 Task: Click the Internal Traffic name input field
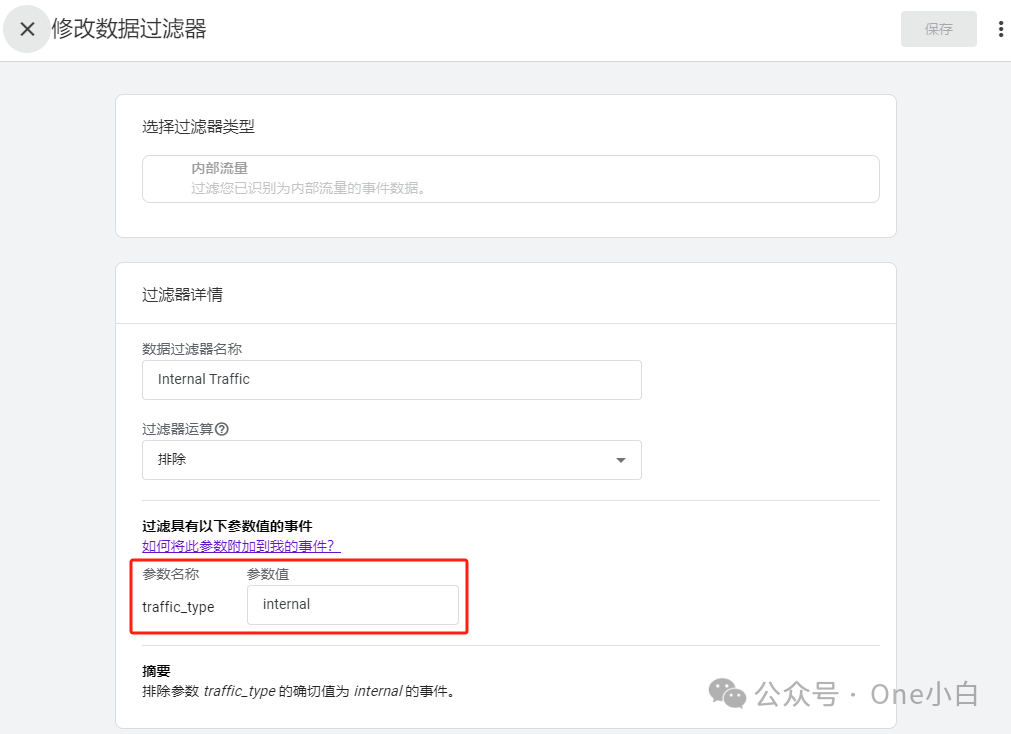point(391,380)
